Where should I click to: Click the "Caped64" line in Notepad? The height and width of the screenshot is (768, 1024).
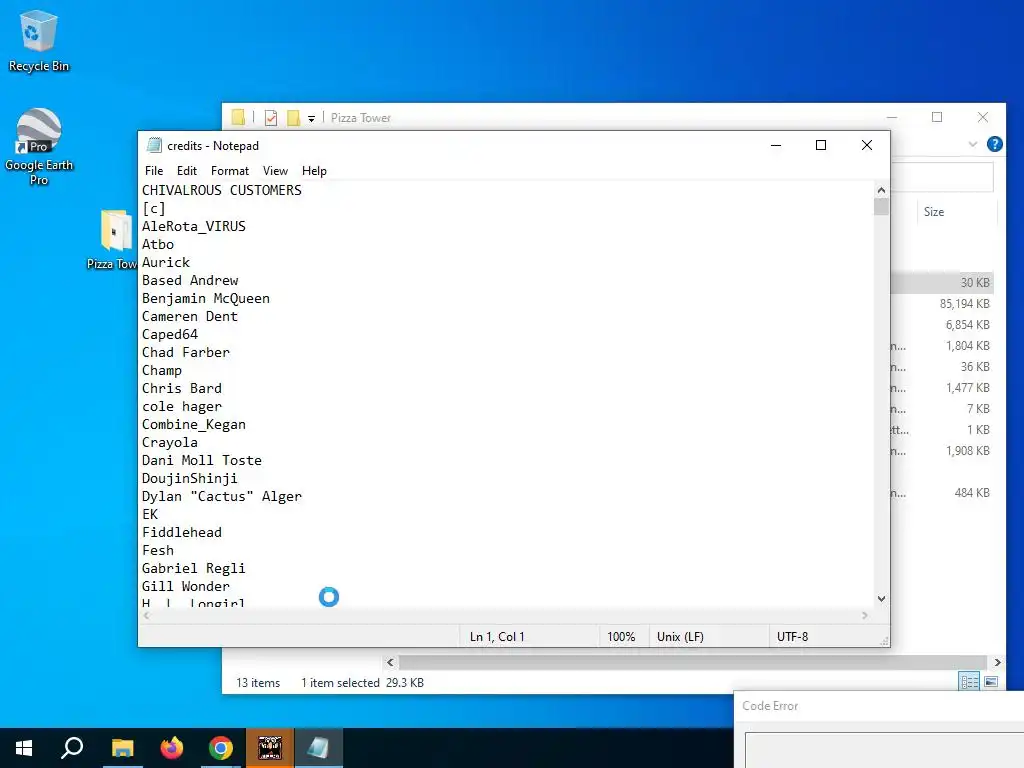170,334
